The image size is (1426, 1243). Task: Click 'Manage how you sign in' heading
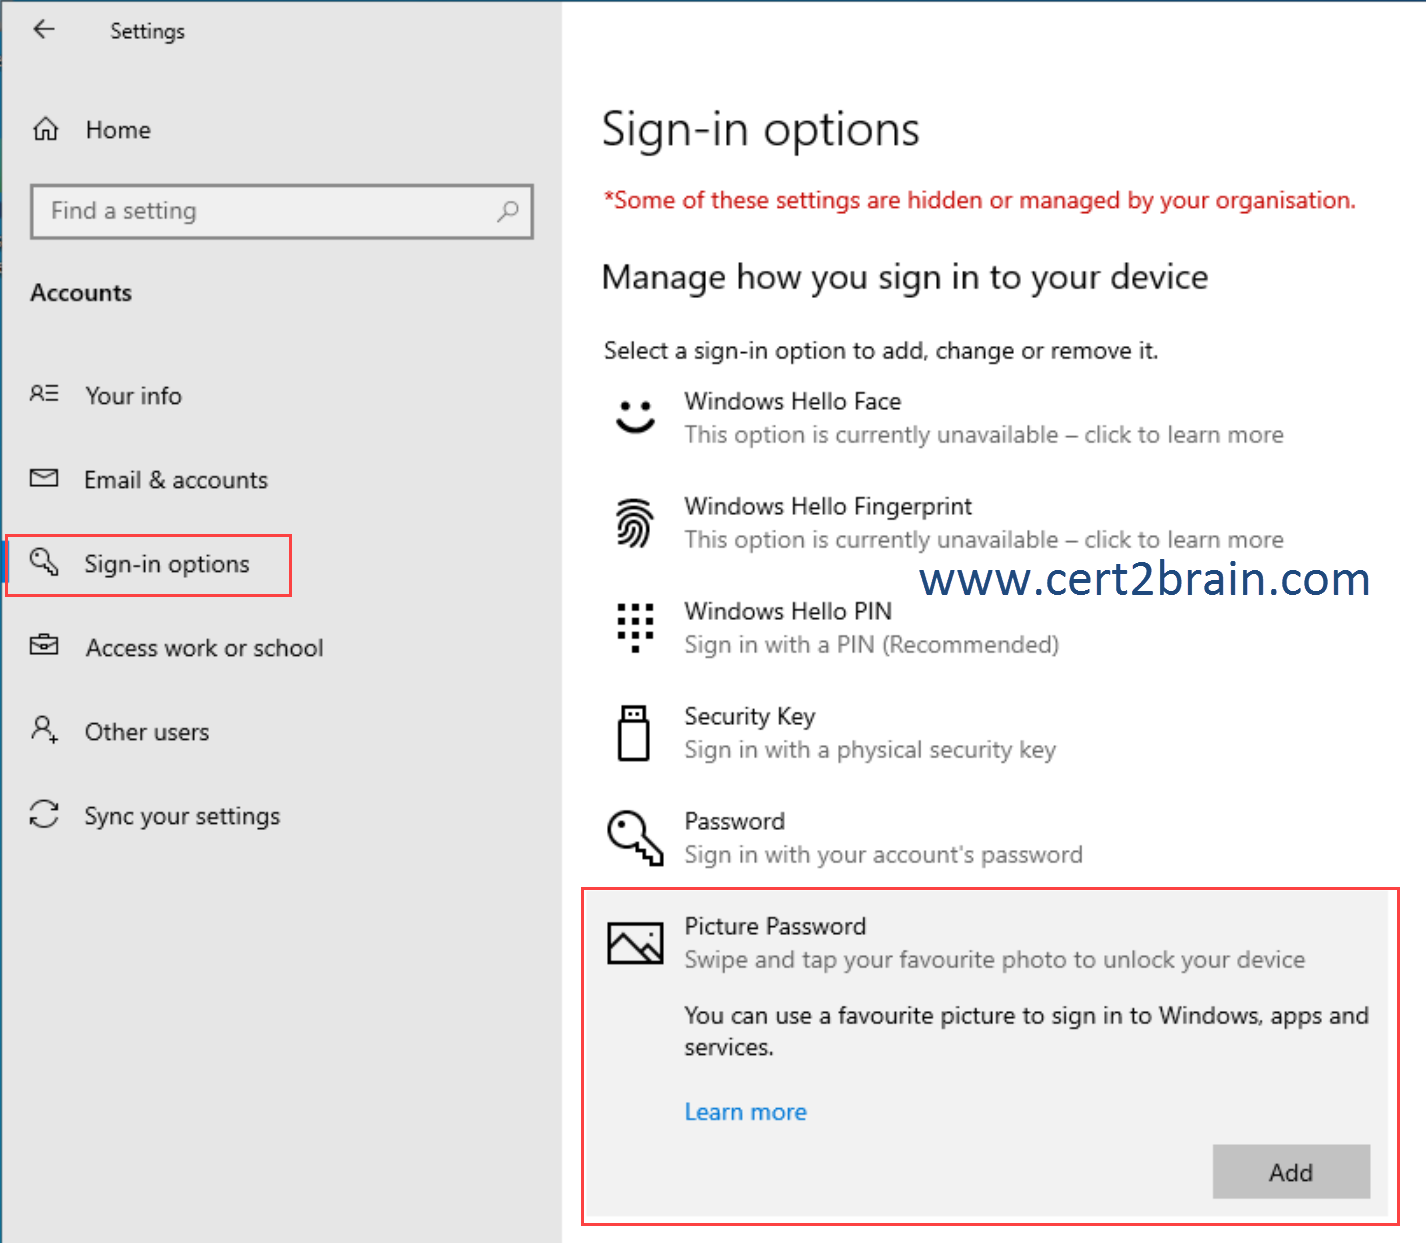click(x=905, y=277)
